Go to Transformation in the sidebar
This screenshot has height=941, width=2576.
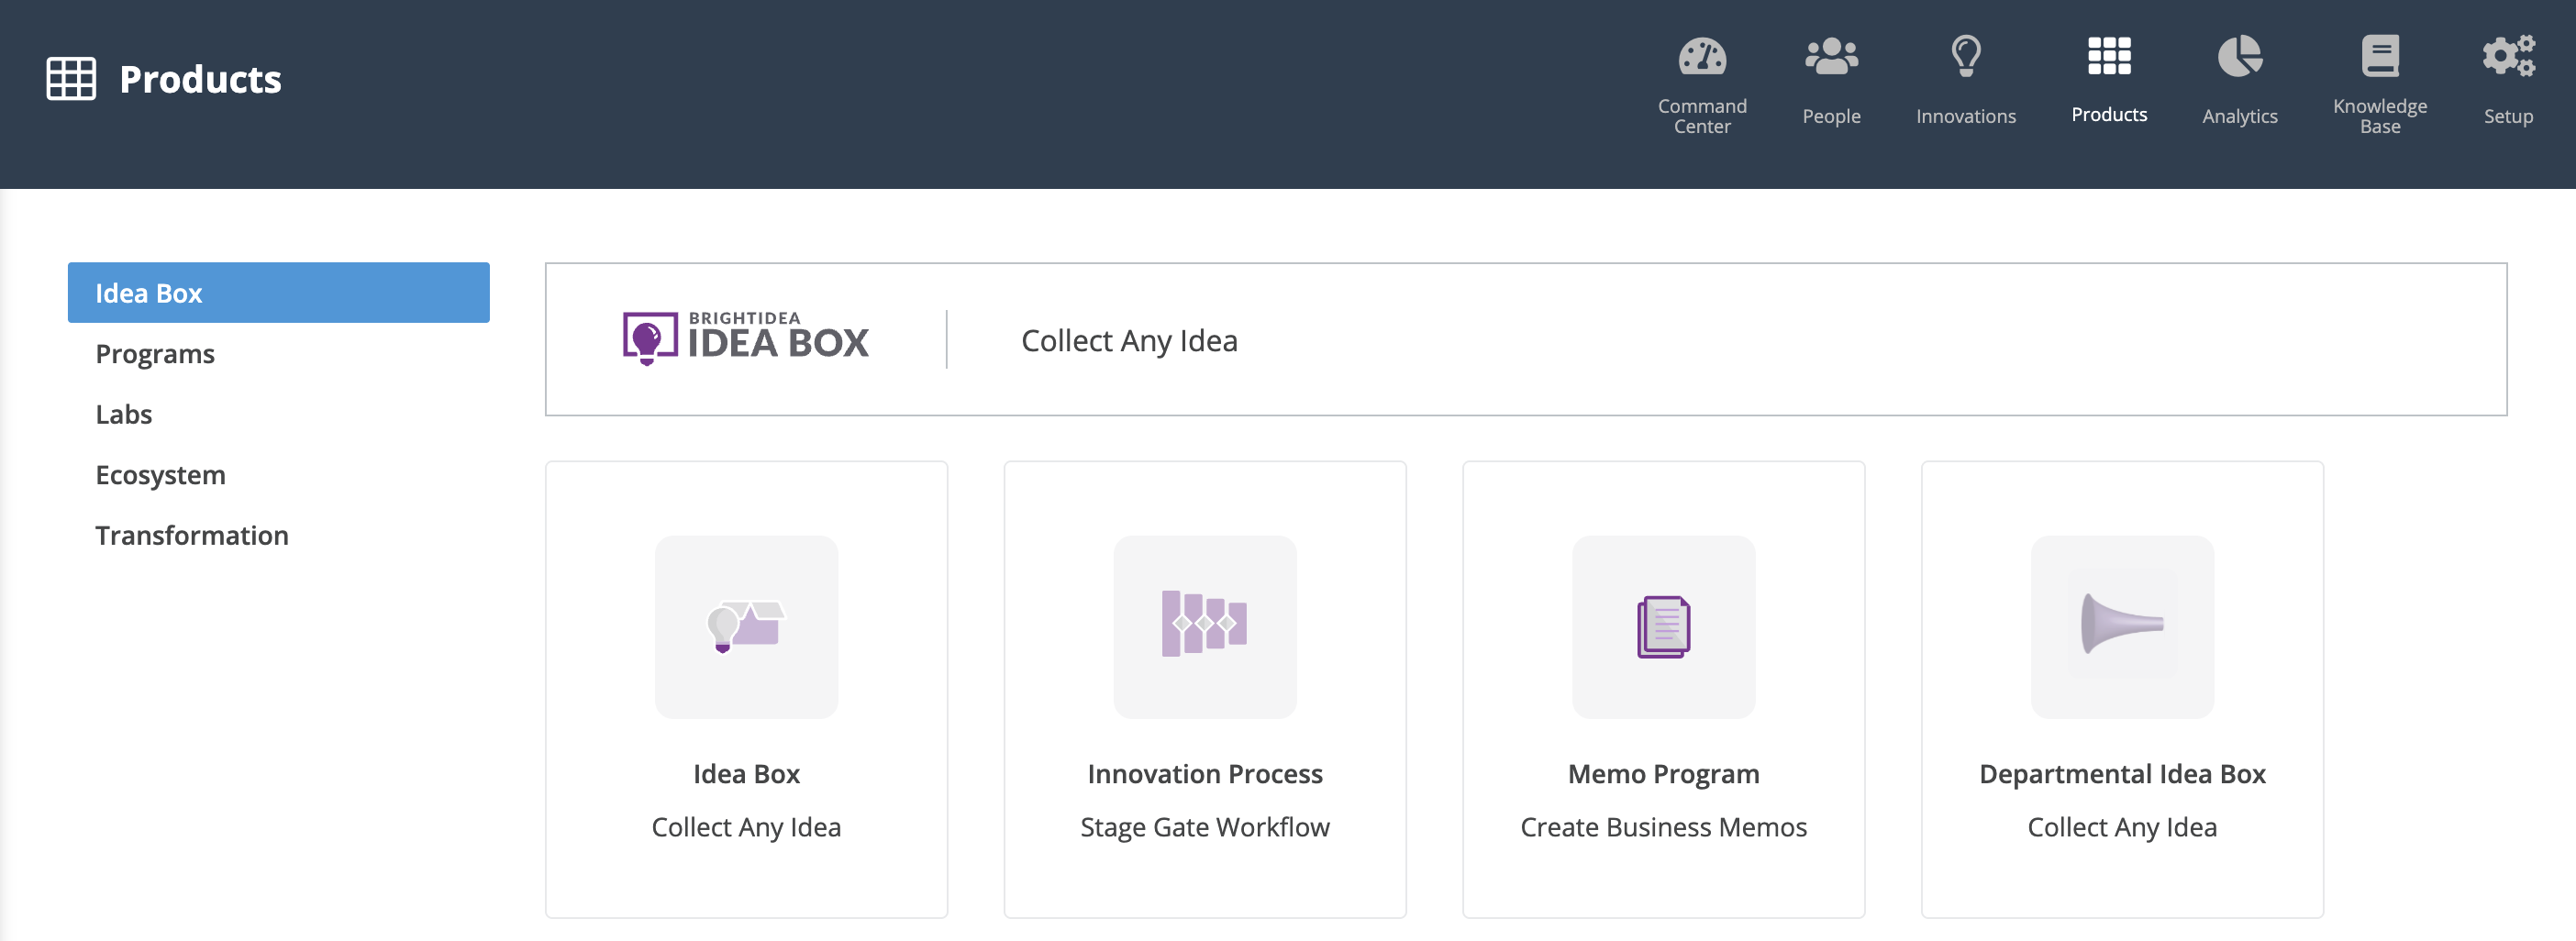tap(192, 535)
